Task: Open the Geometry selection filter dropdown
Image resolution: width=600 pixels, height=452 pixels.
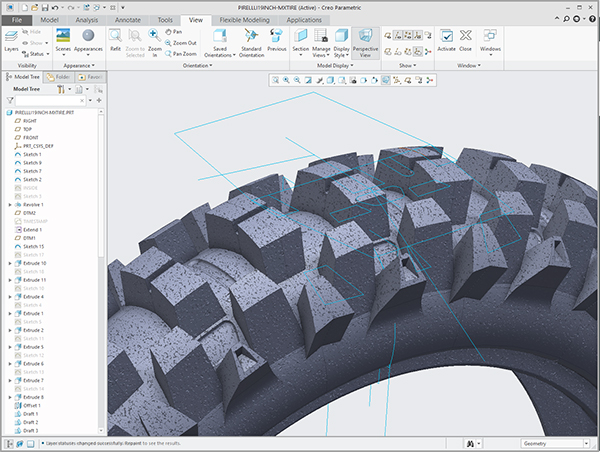Action: point(586,444)
